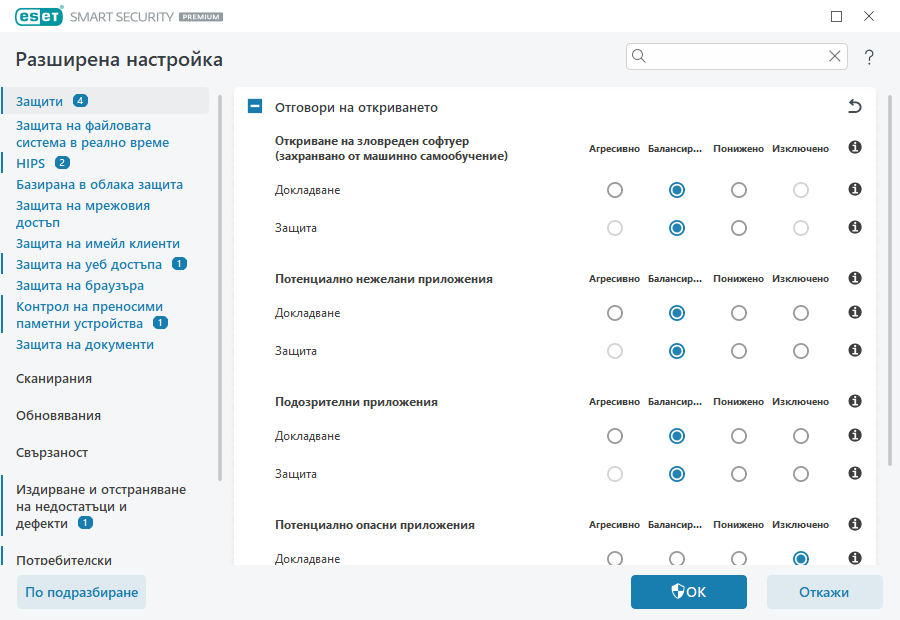Click the По подразбиране button
900x620 pixels.
[80, 592]
